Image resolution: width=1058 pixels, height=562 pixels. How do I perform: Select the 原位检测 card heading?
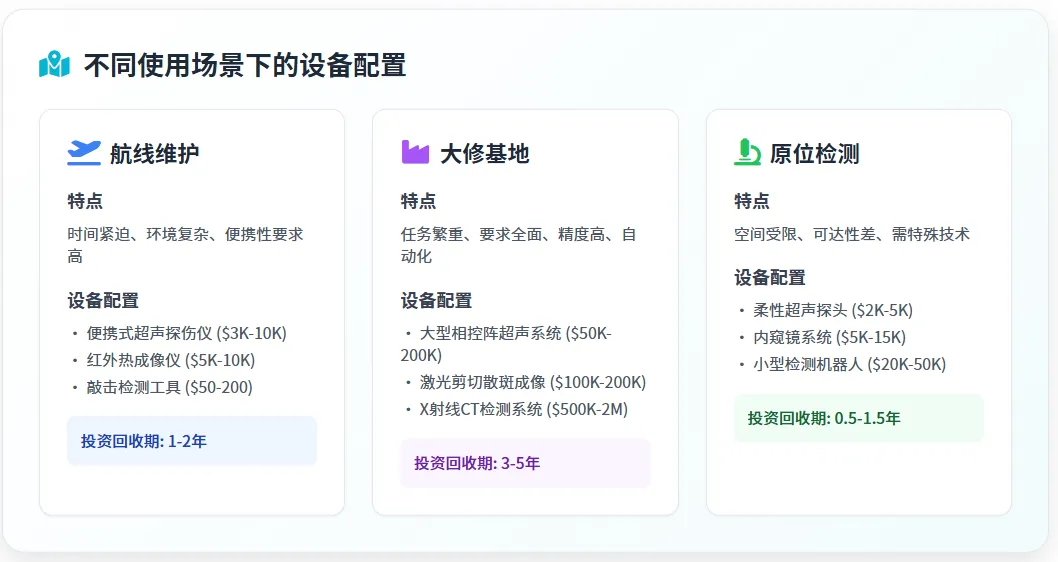(x=814, y=154)
